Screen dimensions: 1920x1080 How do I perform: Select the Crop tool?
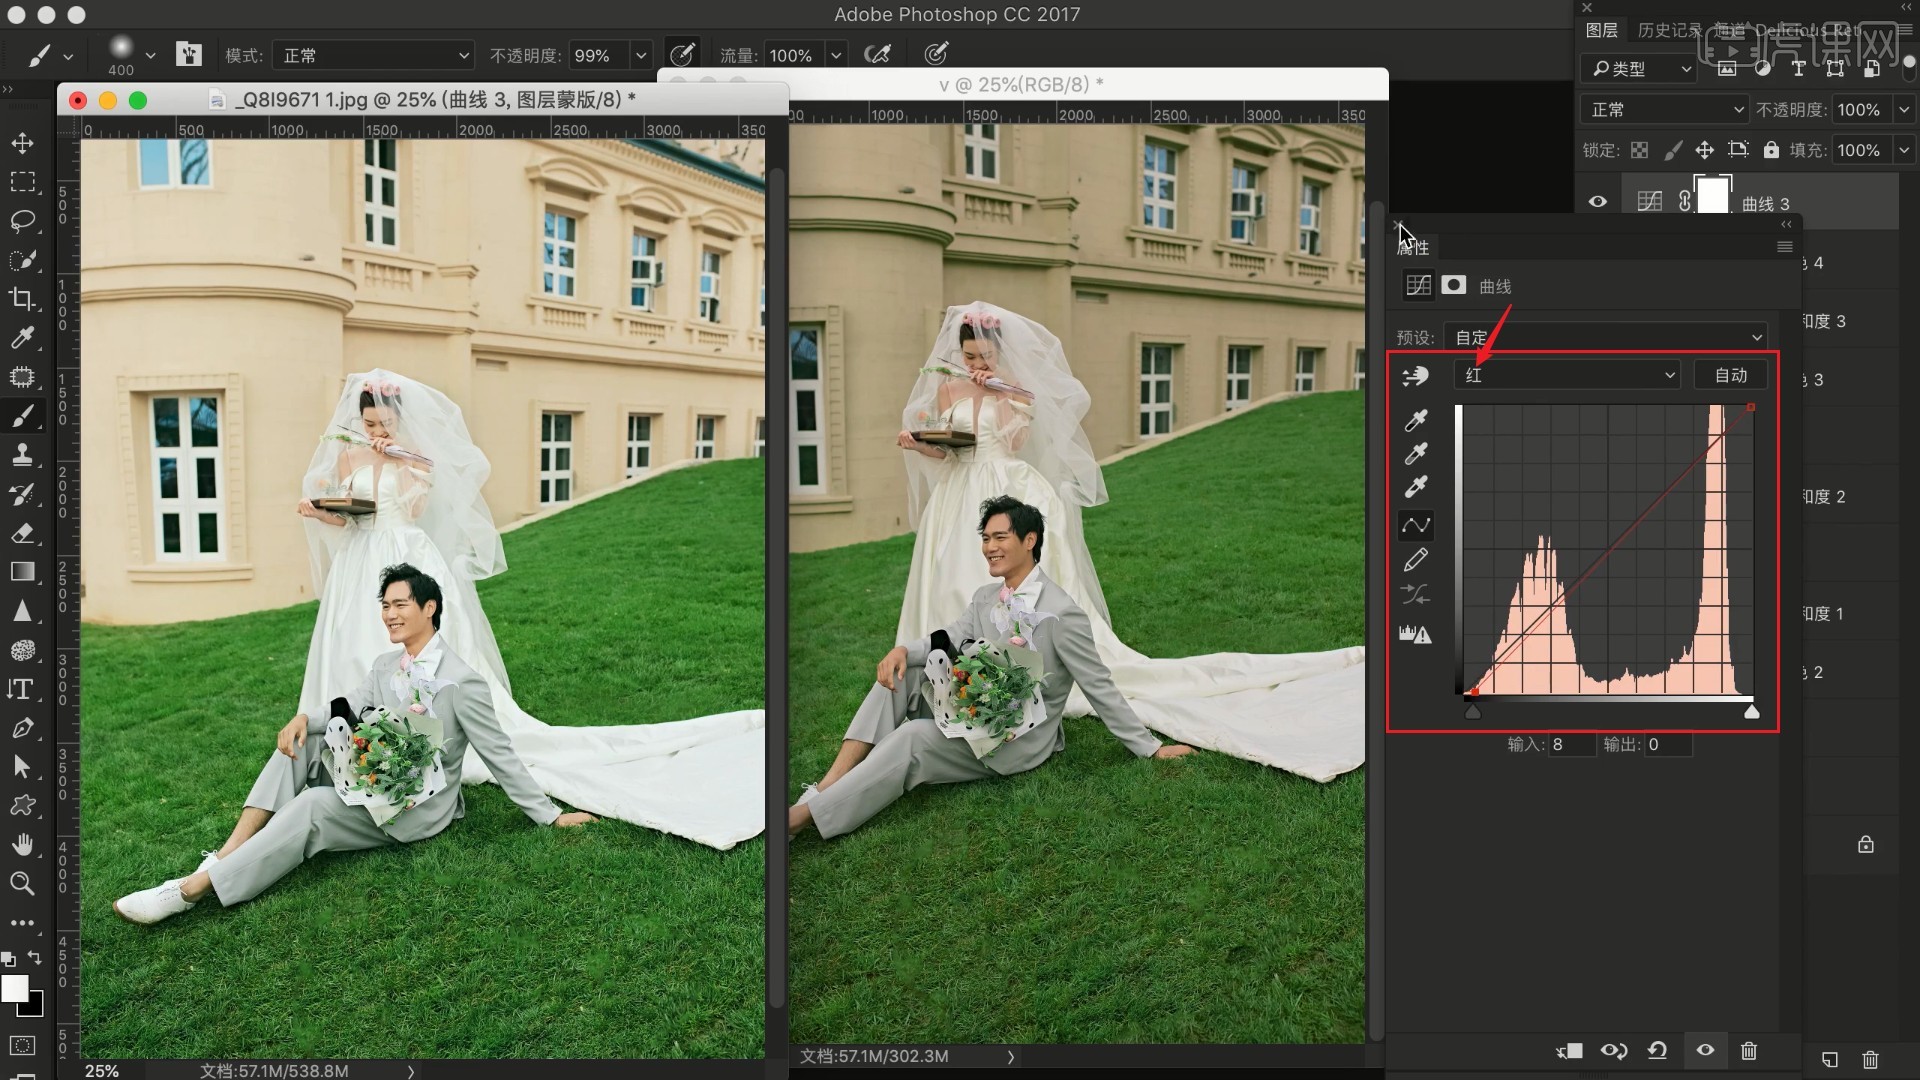coord(22,299)
